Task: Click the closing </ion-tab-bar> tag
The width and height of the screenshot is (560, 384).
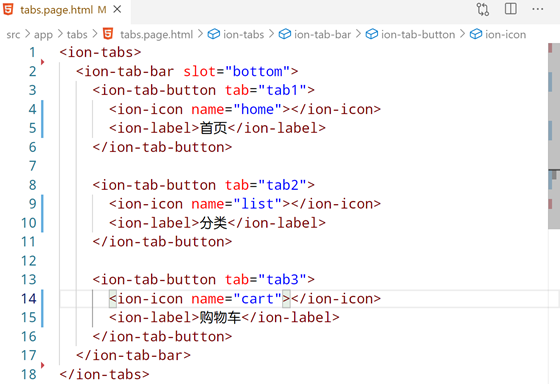Action: (x=133, y=355)
